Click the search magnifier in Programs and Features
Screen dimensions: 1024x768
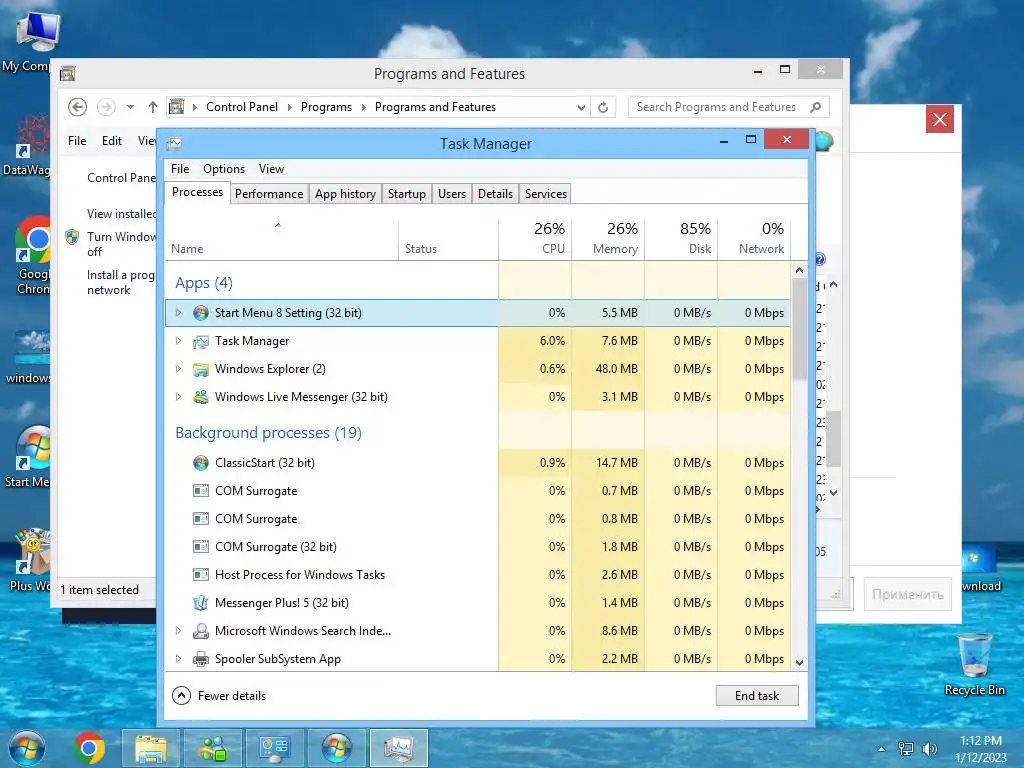tap(815, 107)
